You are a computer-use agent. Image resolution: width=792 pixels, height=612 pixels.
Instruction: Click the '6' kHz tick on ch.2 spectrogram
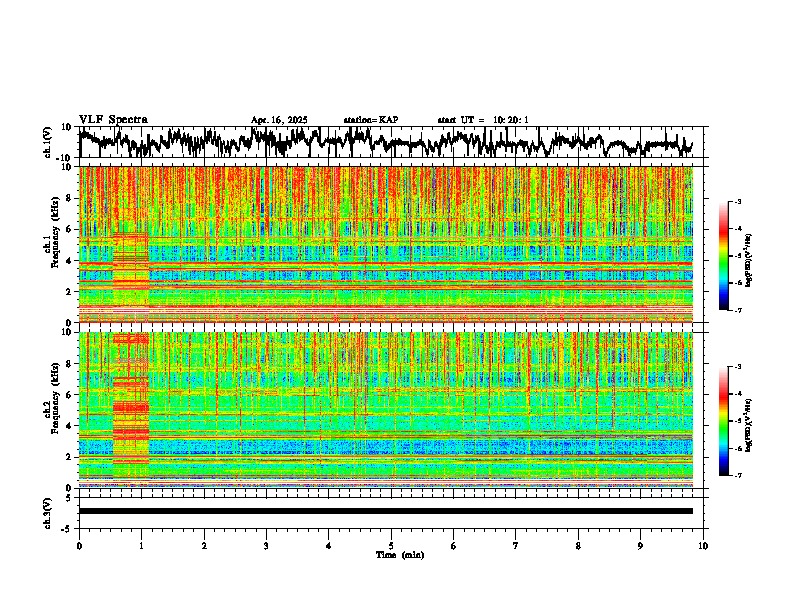pos(70,394)
